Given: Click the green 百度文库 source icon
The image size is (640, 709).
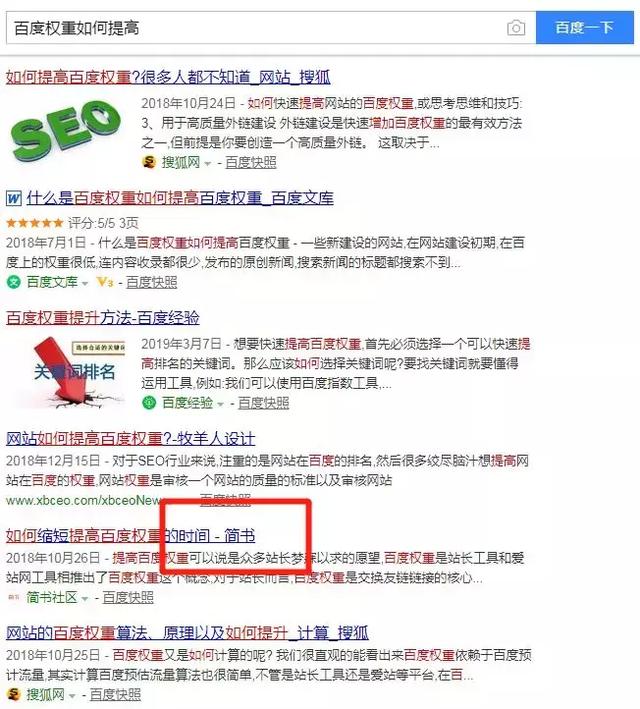Looking at the screenshot, I should point(14,282).
